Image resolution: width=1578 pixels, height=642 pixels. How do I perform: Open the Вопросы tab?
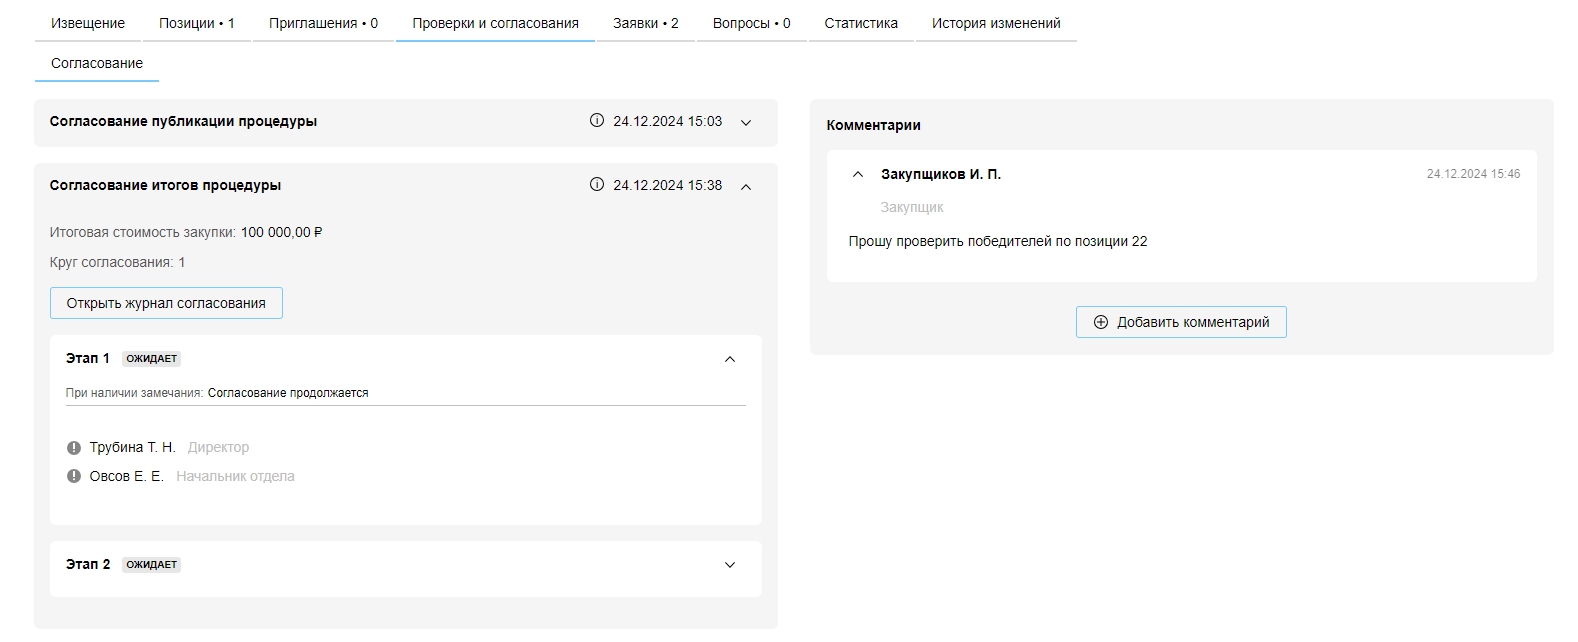[x=751, y=23]
